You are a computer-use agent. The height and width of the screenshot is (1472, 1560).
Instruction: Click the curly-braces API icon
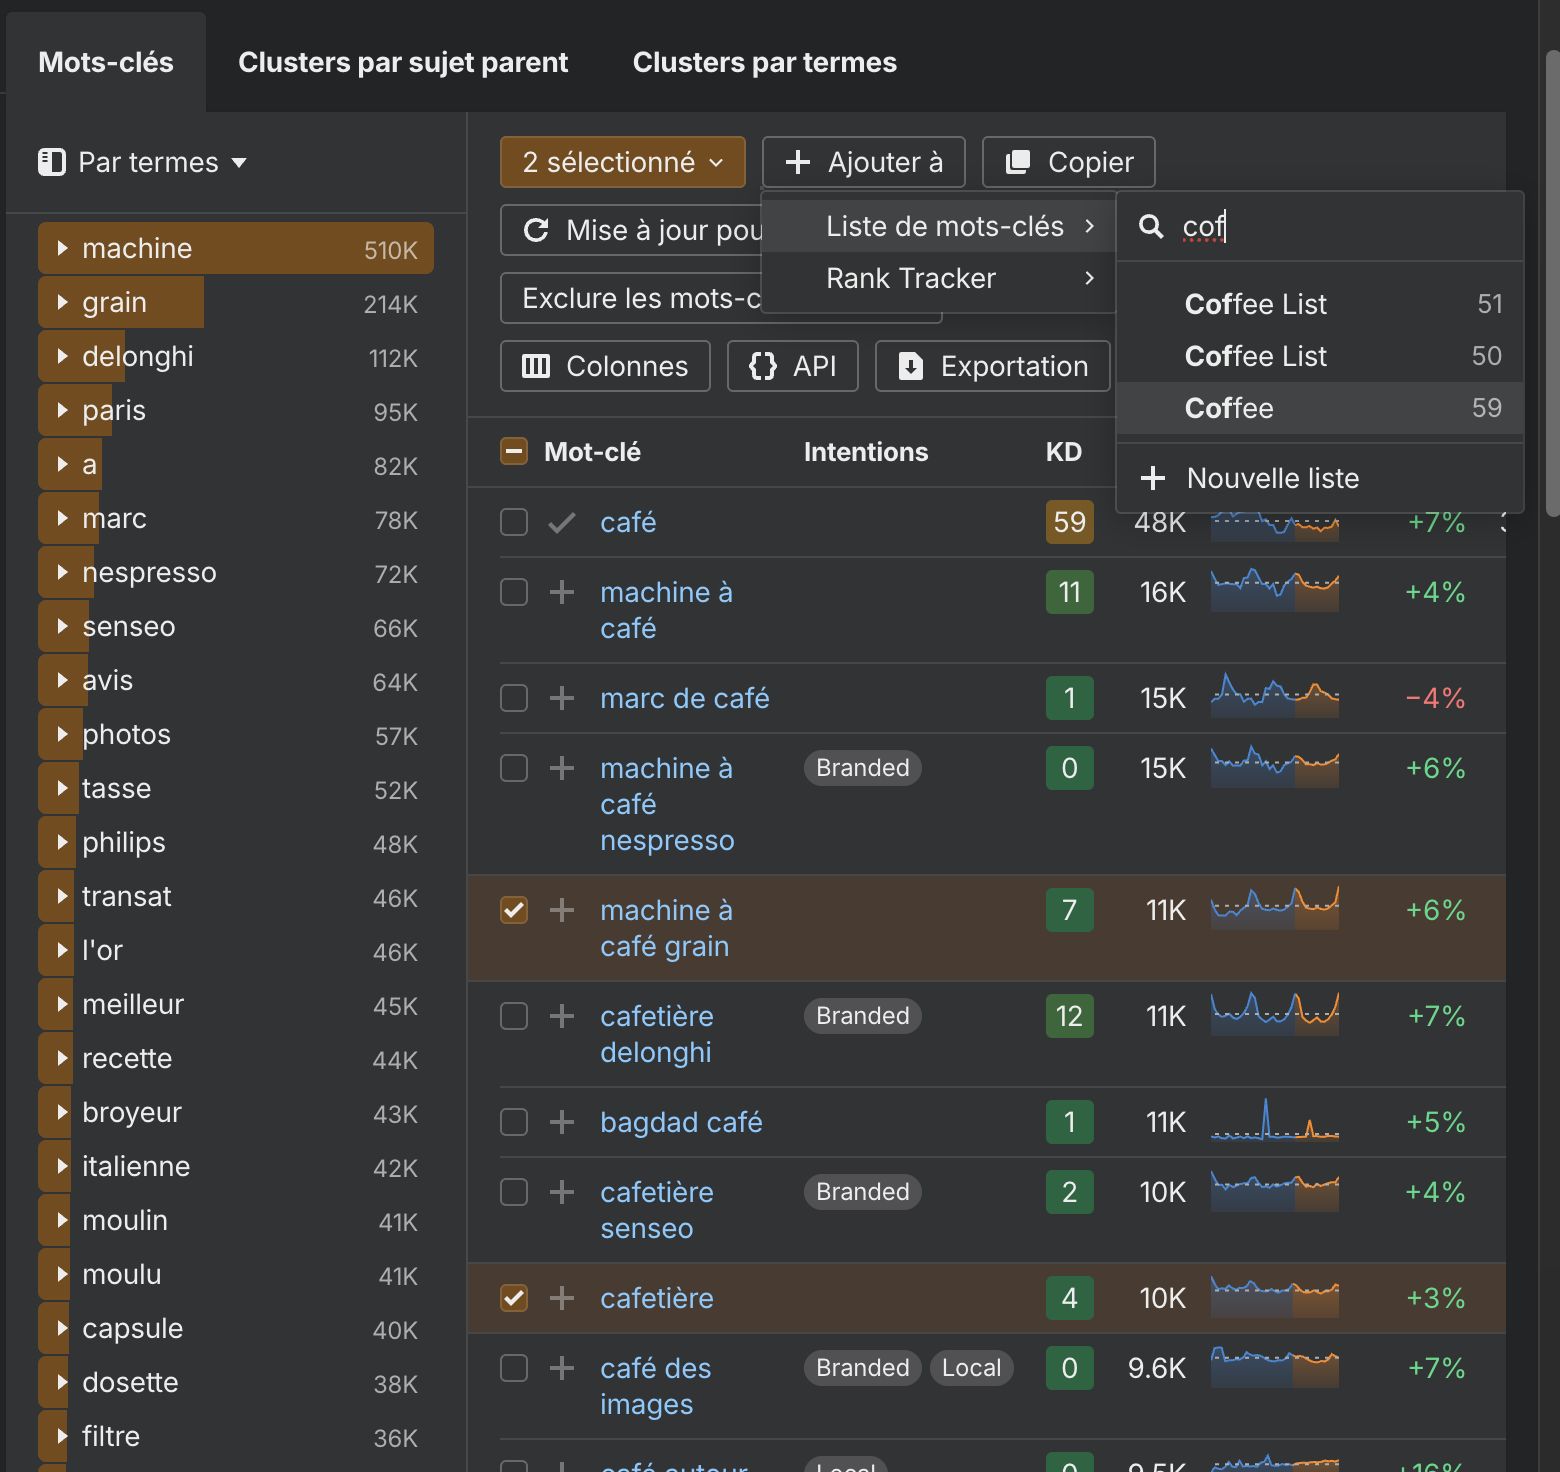point(763,366)
